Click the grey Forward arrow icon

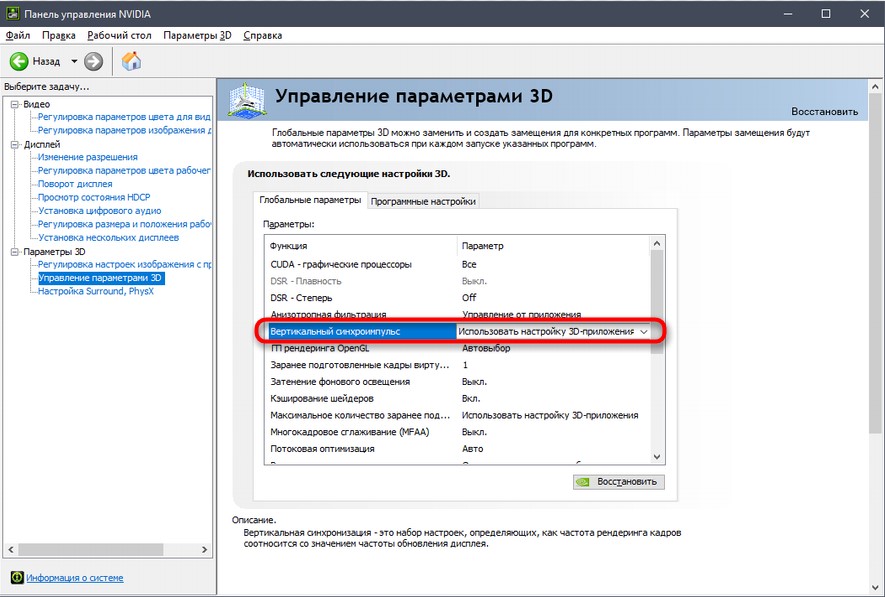pyautogui.click(x=94, y=61)
